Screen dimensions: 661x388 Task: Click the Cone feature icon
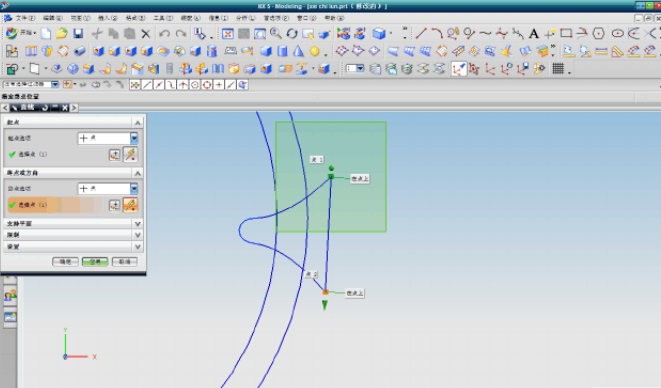[x=298, y=51]
